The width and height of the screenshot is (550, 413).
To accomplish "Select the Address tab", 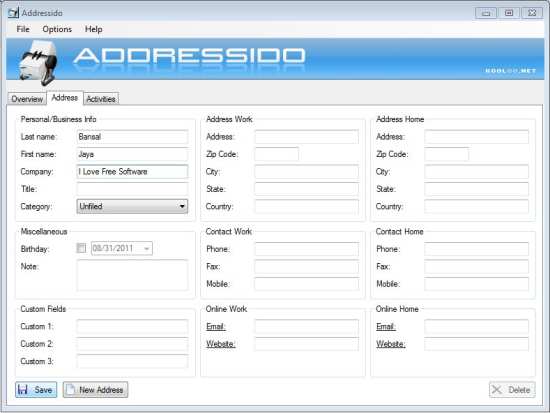I will click(65, 98).
